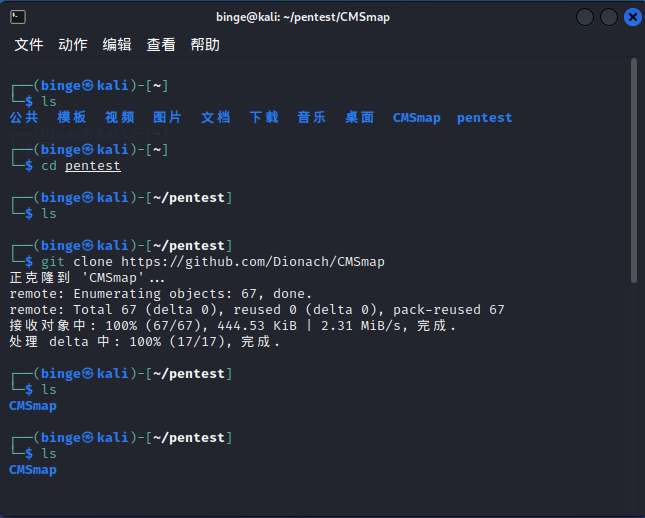The image size is (645, 518).
Task: Click the terminal icon in the title bar
Action: (18, 17)
